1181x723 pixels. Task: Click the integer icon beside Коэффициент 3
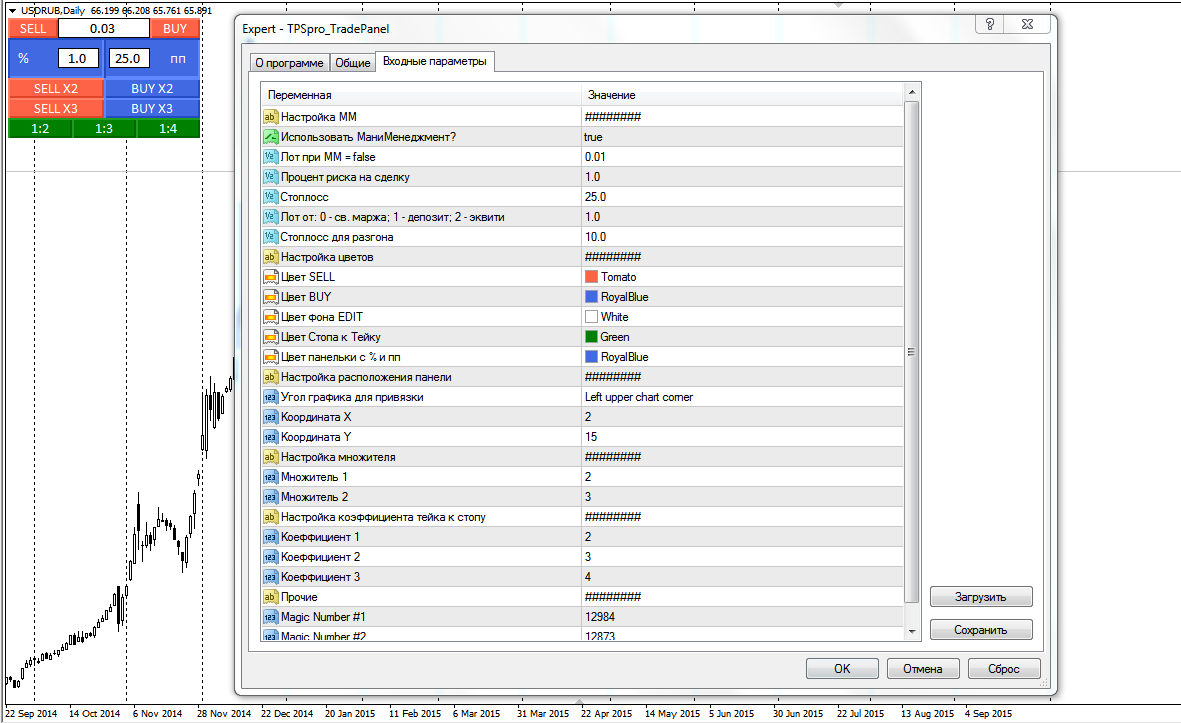[x=270, y=577]
